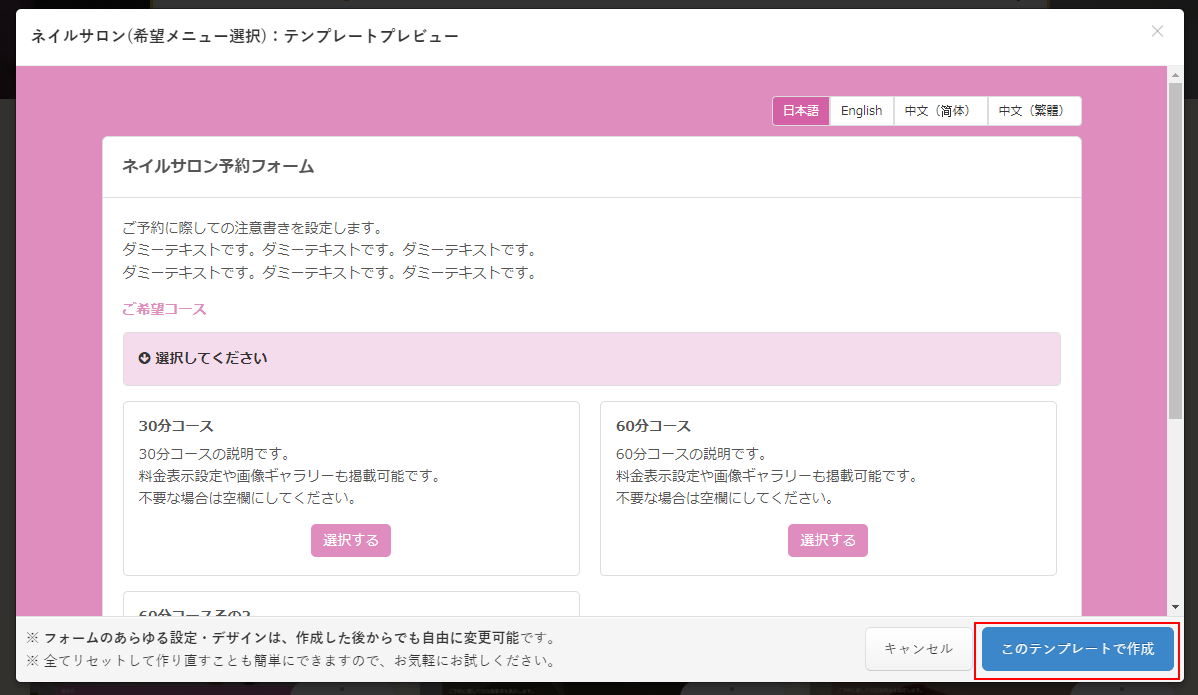Click the ネイルサロン予約フォーム form heading
Image resolution: width=1198 pixels, height=695 pixels.
coord(218,166)
